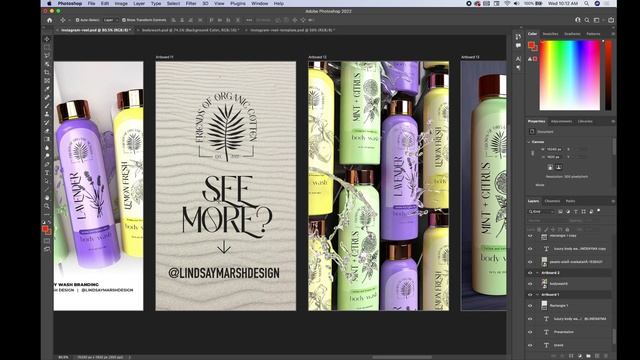Filter layers by type layers icon
640x360 pixels.
(x=576, y=212)
